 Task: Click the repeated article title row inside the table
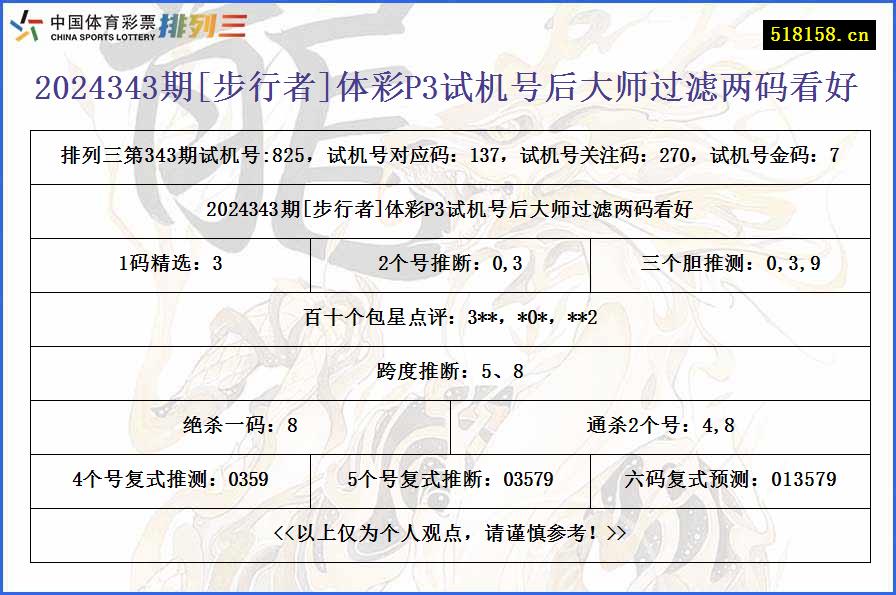[x=448, y=210]
